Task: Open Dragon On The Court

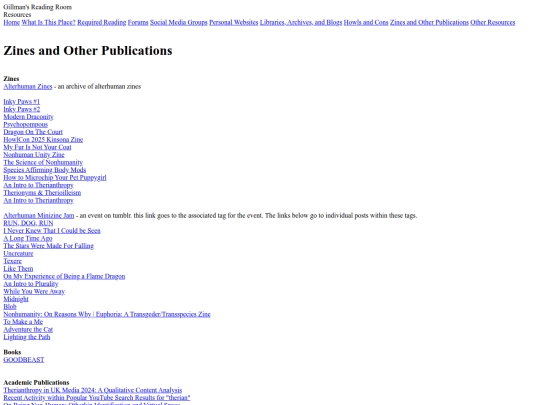Action: point(33,132)
